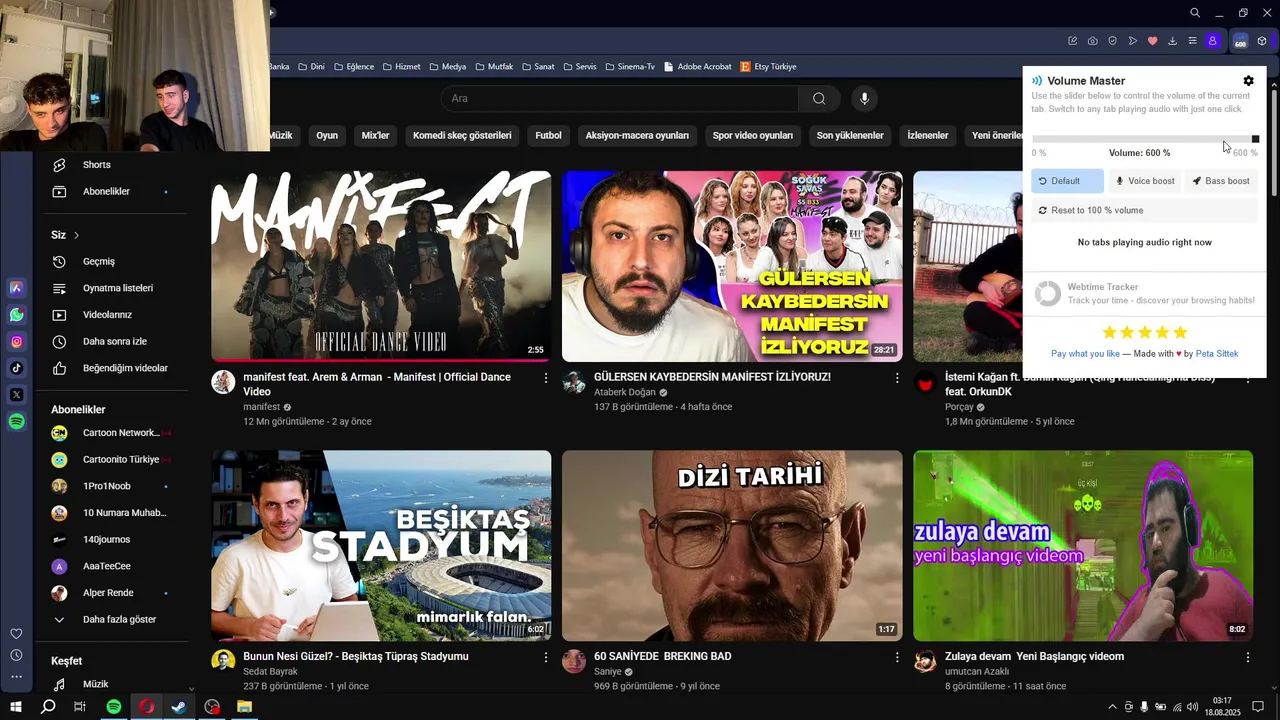This screenshot has height=720, width=1280.
Task: Open TikTok in Opera sidebar
Action: tap(17, 368)
